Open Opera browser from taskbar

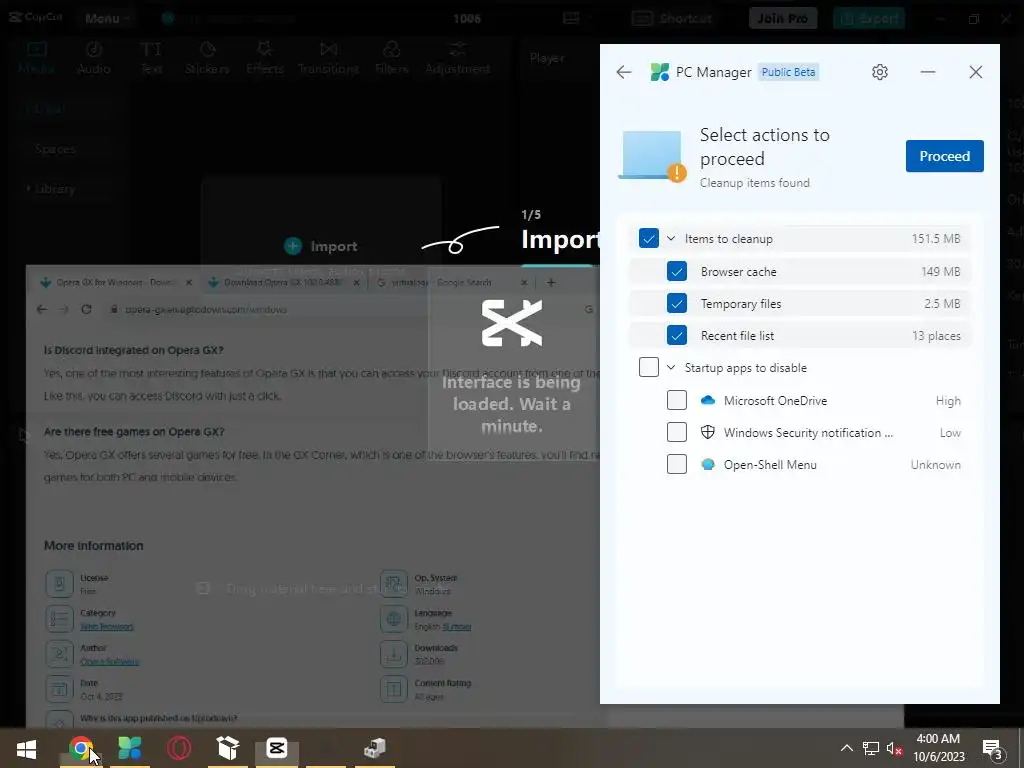(178, 748)
